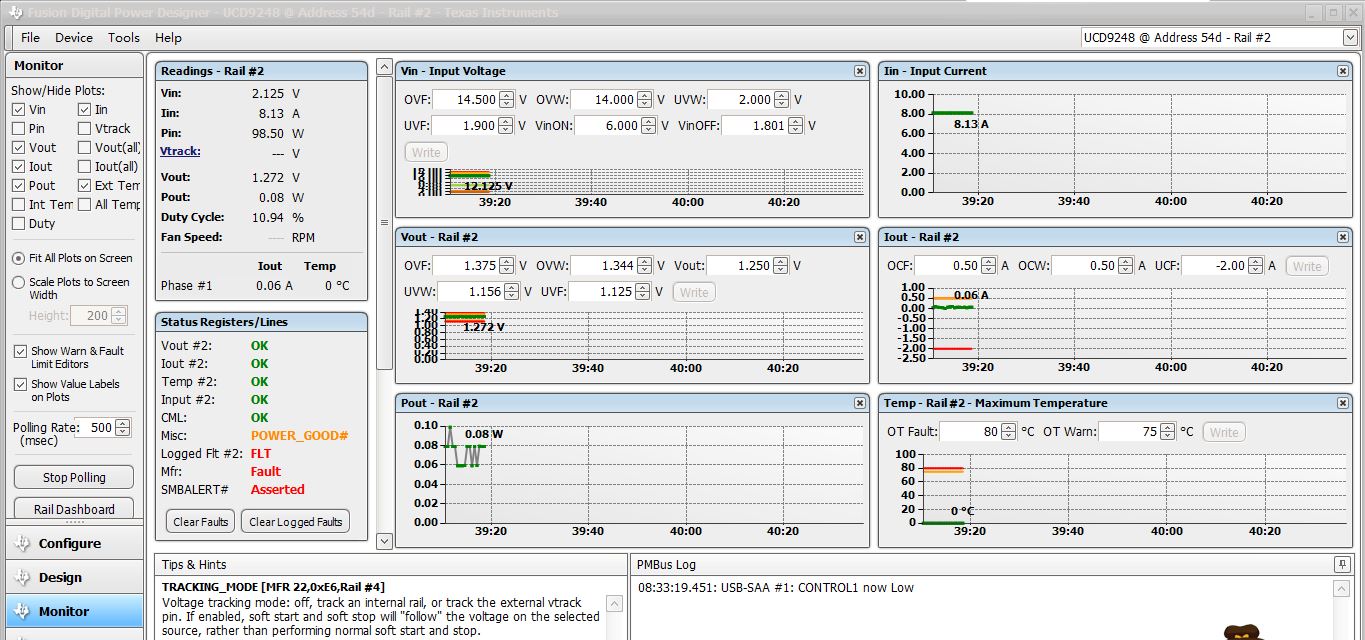Open the Configure section in sidebar
Viewport: 1365px width, 640px height.
(x=75, y=543)
